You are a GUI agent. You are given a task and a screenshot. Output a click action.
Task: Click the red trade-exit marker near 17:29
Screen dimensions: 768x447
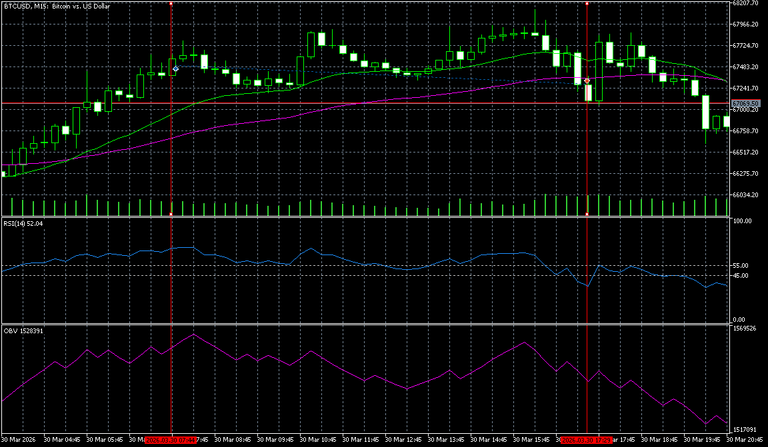(x=587, y=80)
